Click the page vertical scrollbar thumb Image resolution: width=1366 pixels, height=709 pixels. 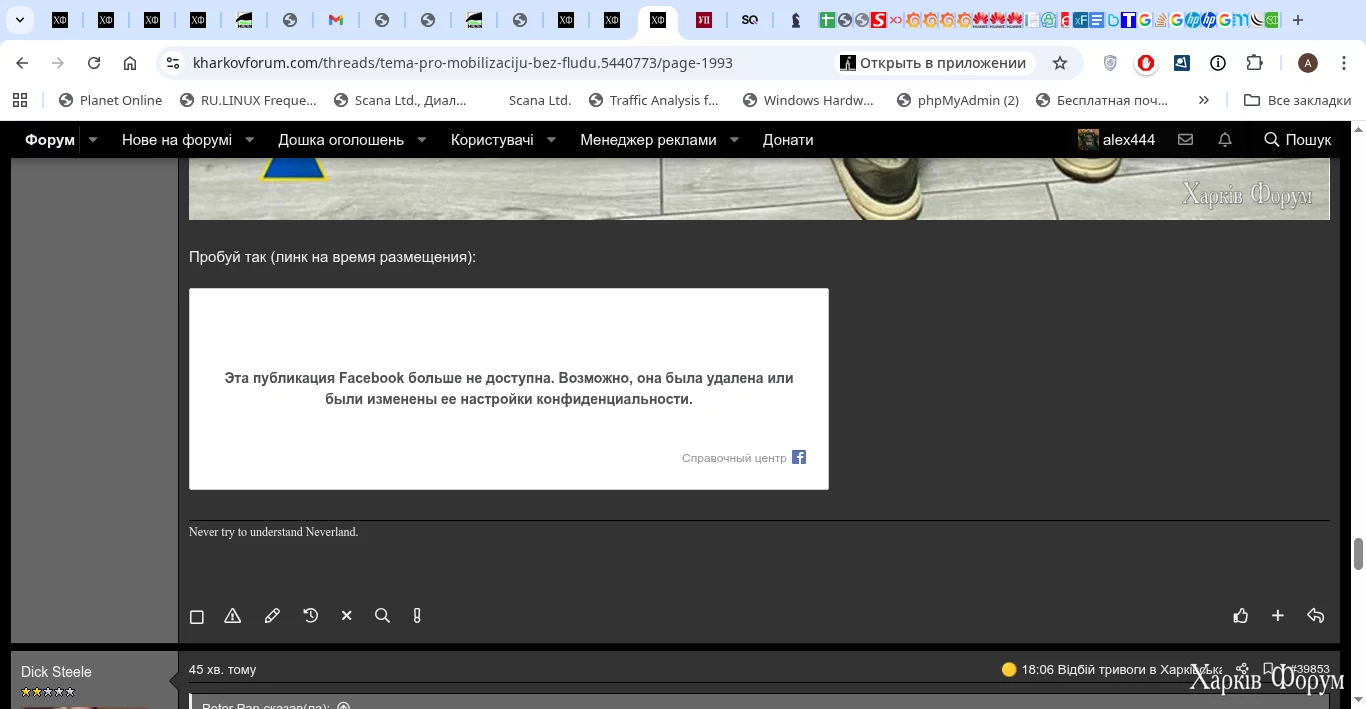click(x=1358, y=553)
